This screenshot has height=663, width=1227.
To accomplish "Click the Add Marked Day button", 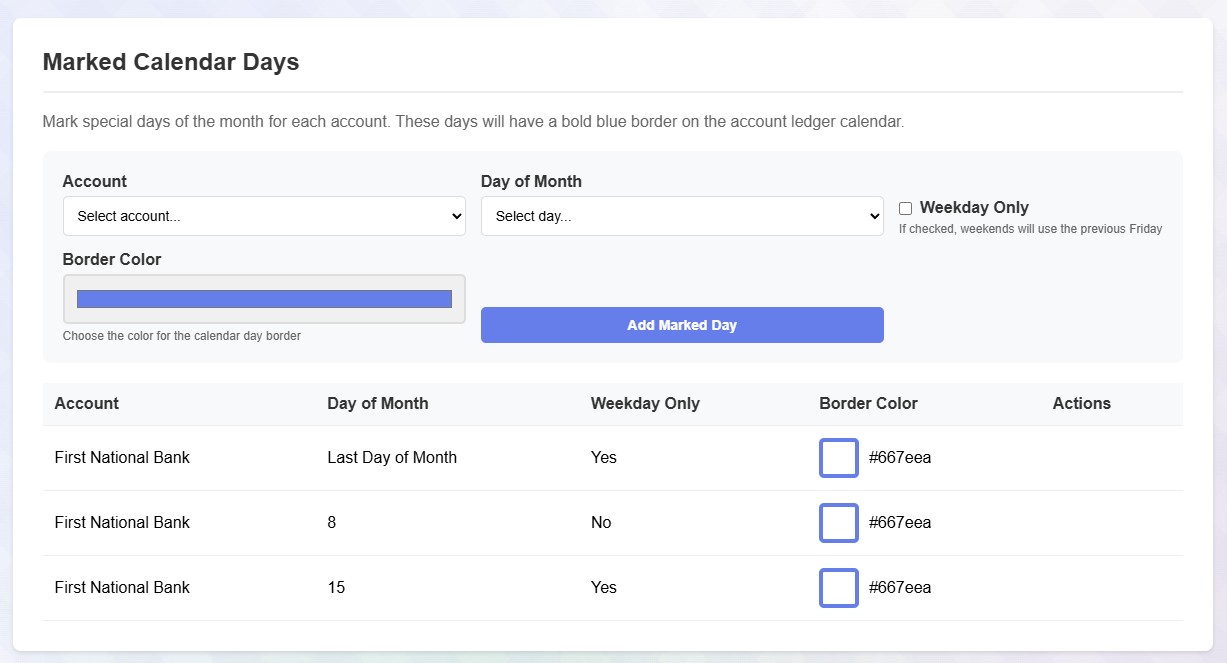I will click(682, 325).
